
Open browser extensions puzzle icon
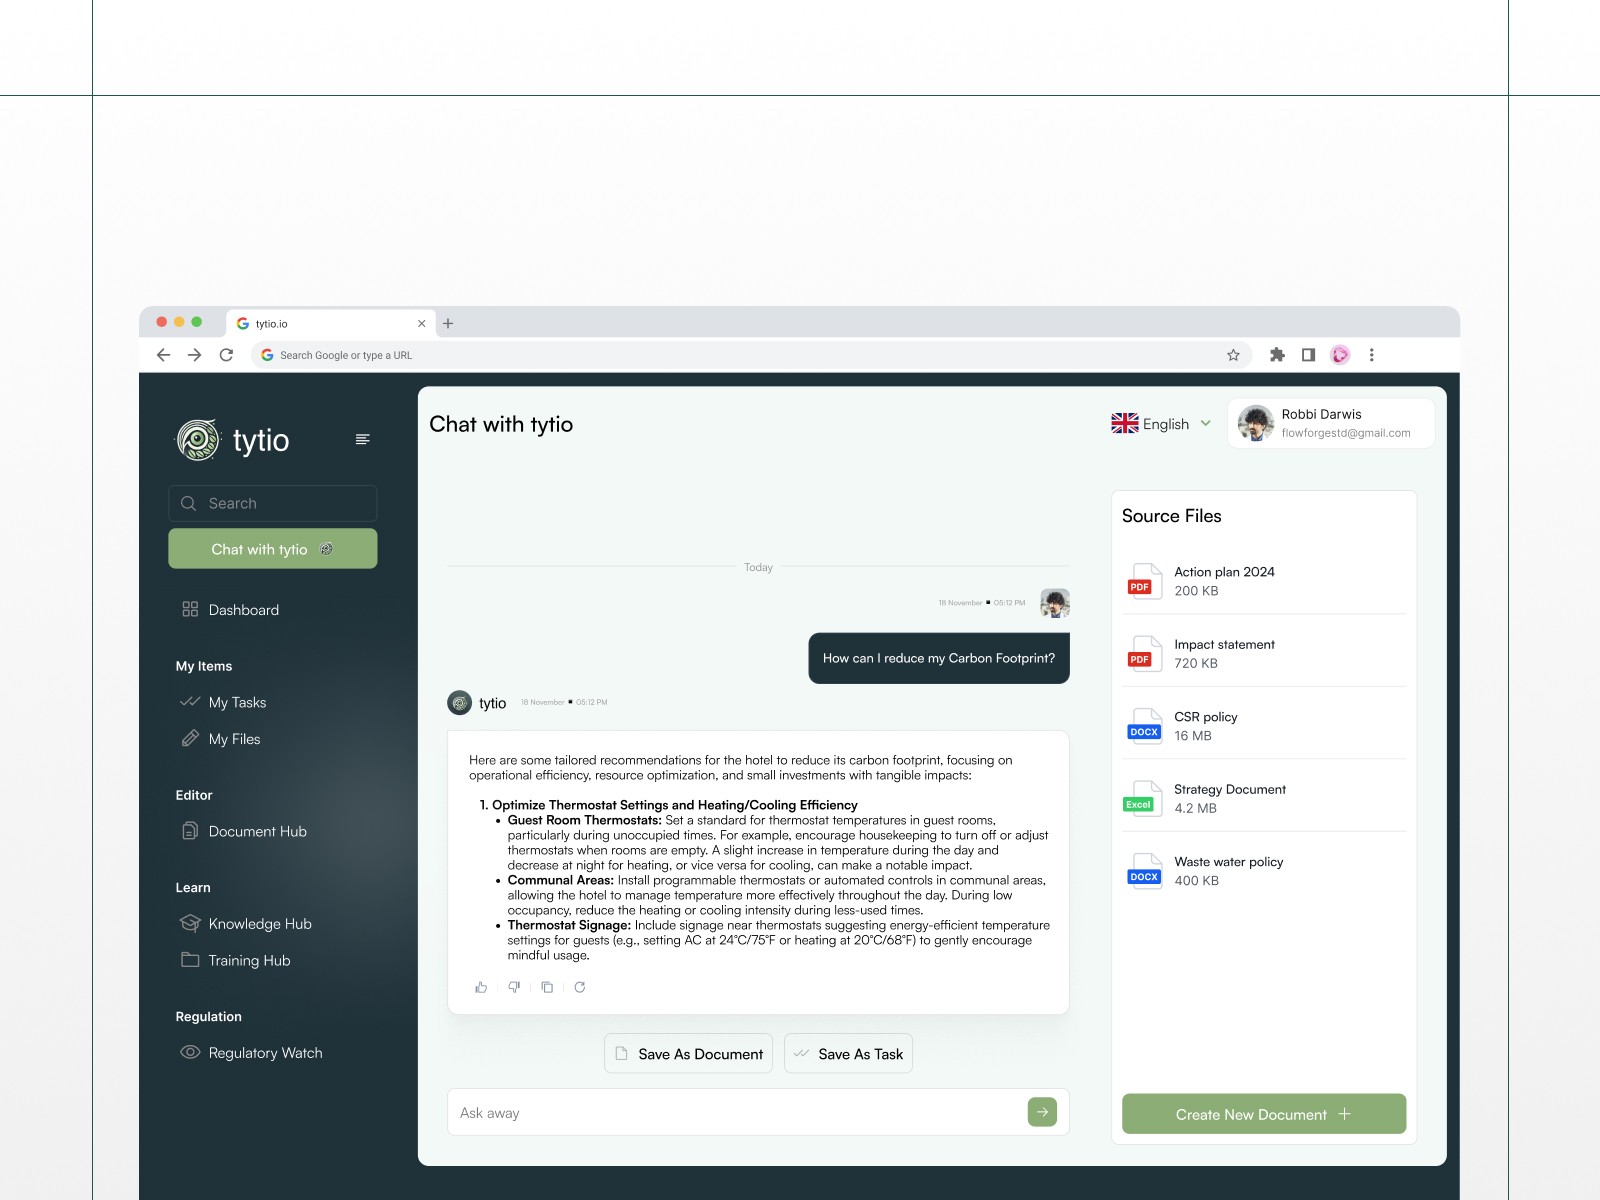(x=1277, y=355)
